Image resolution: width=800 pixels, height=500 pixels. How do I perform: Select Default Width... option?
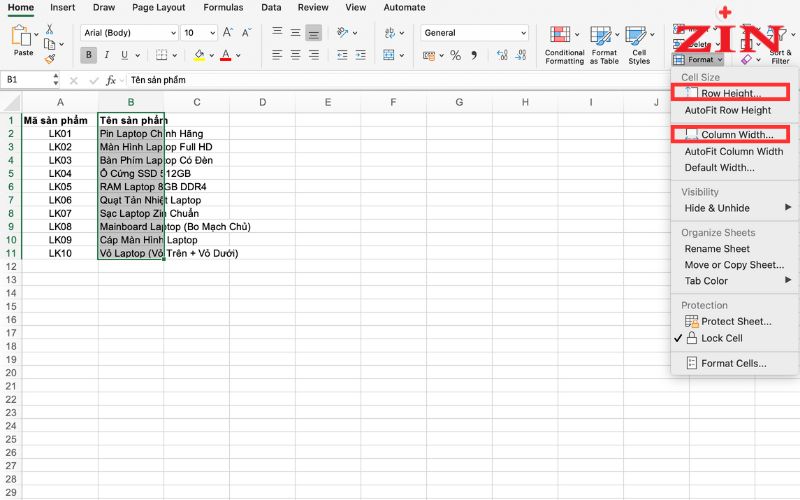pyautogui.click(x=719, y=167)
